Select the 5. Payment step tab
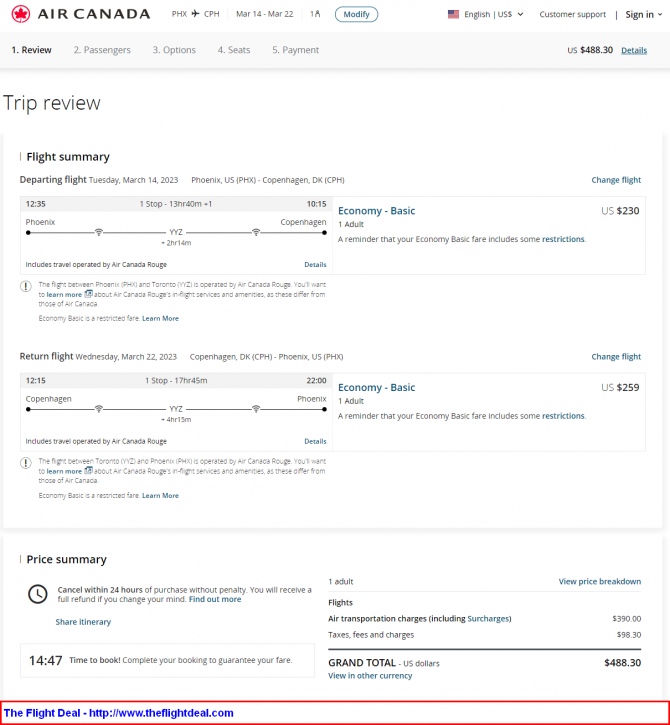The height and width of the screenshot is (725, 670). (x=295, y=50)
